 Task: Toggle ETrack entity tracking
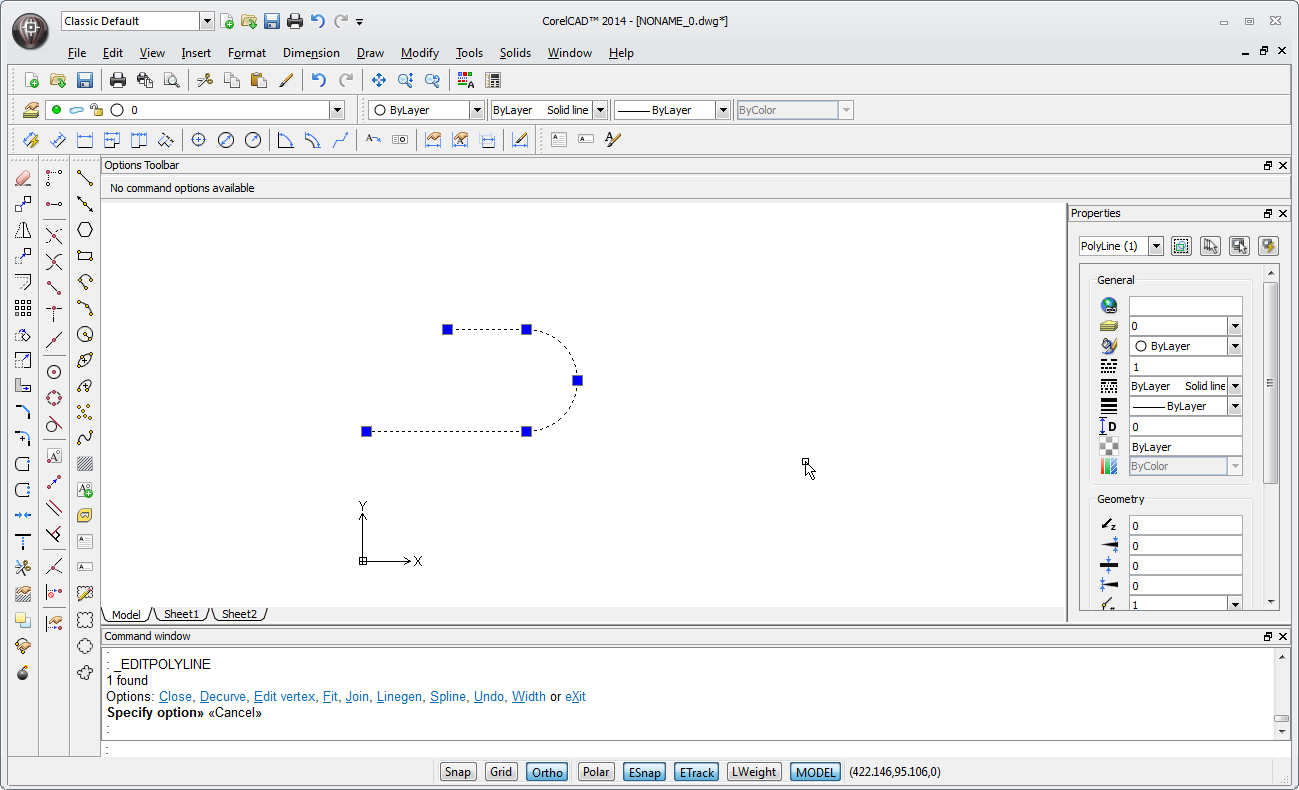click(x=696, y=772)
